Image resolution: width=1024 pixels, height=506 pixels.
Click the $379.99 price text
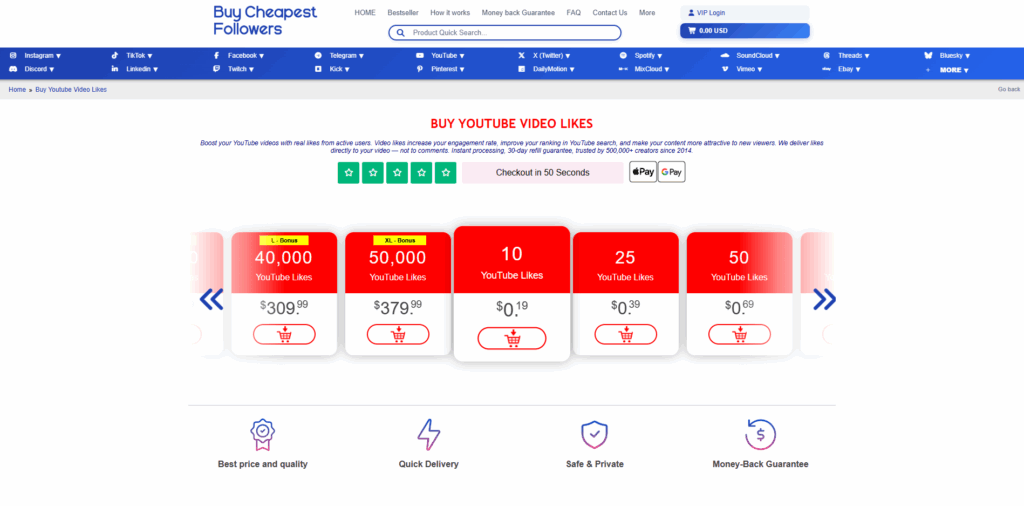pos(398,307)
